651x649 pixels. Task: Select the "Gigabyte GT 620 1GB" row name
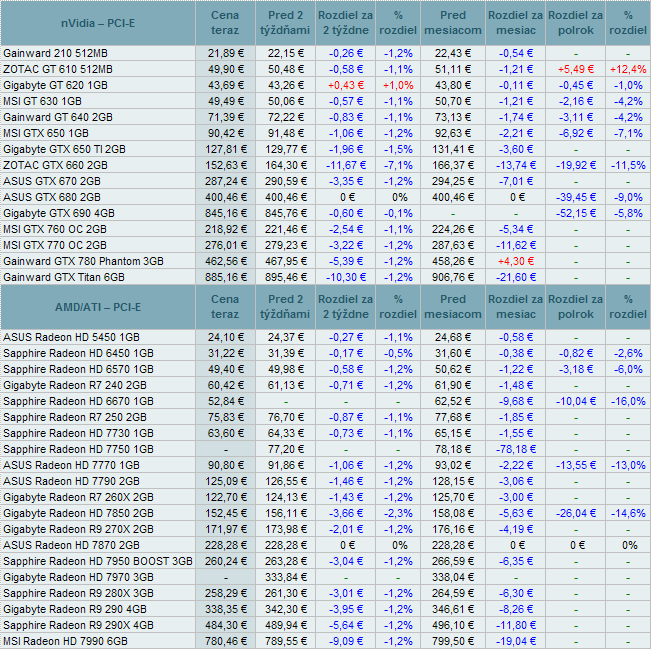(x=56, y=86)
